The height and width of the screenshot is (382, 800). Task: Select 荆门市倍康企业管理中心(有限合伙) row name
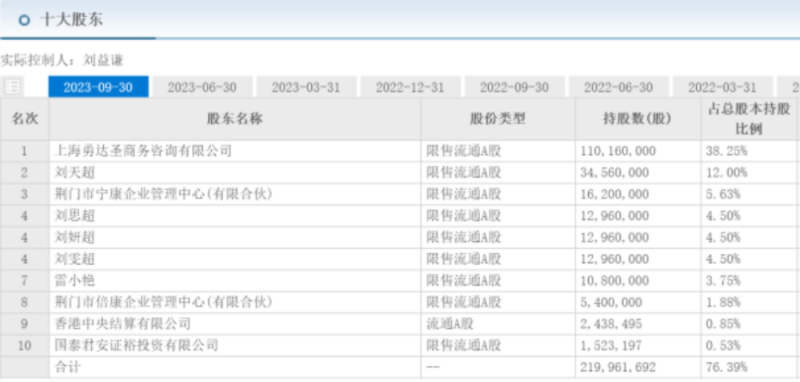(164, 302)
